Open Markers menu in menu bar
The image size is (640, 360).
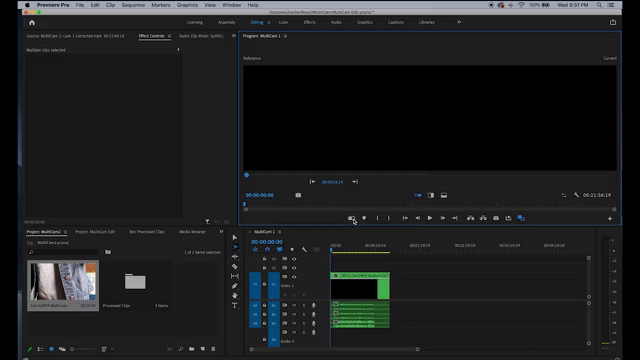[x=161, y=5]
